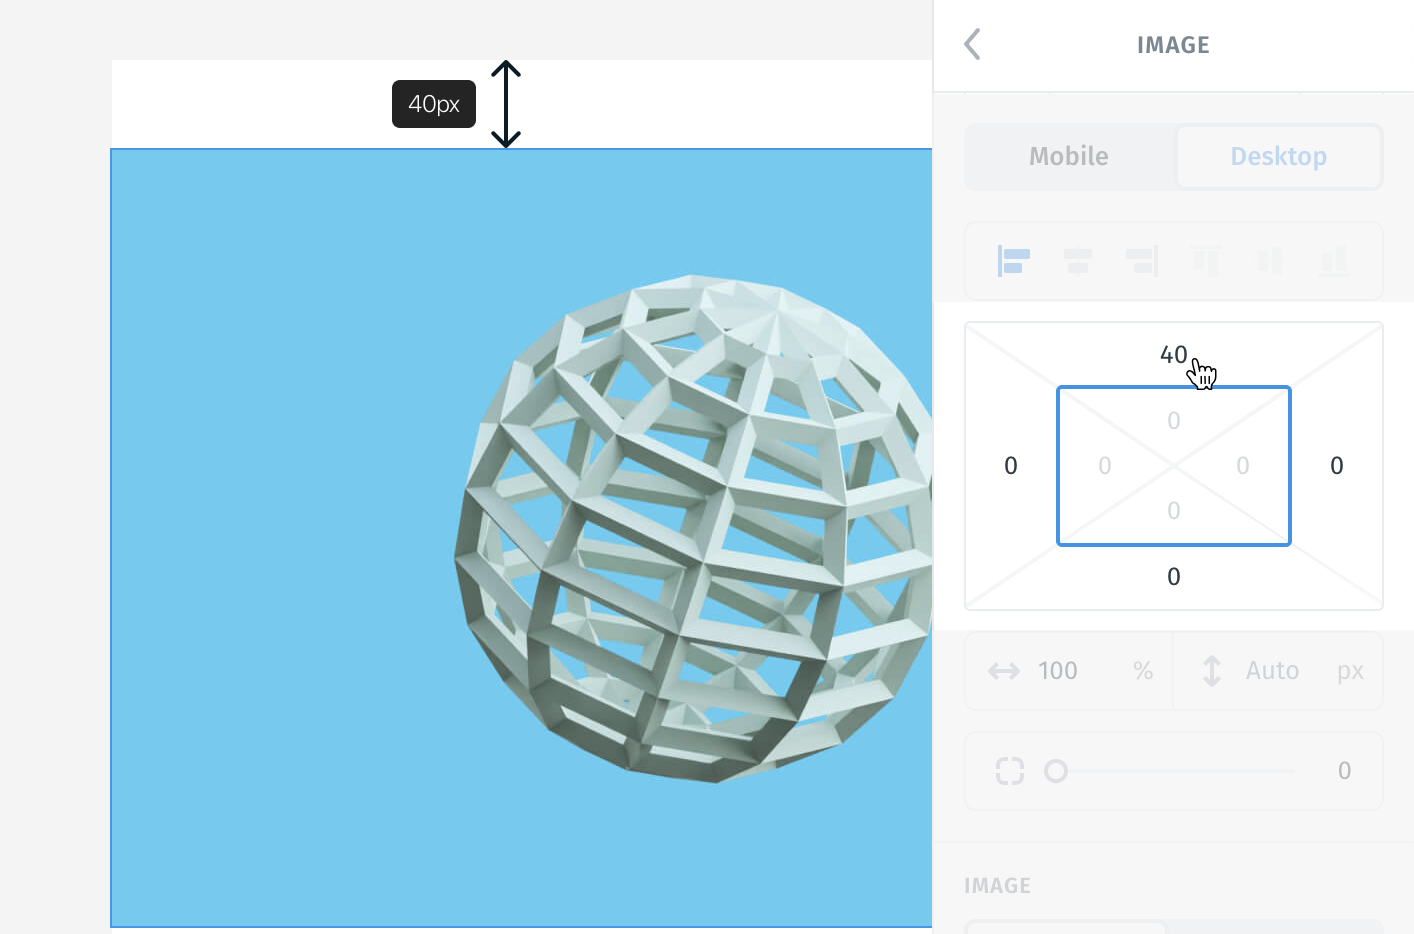Edit right margin value
This screenshot has height=934, width=1414.
[x=1337, y=465]
